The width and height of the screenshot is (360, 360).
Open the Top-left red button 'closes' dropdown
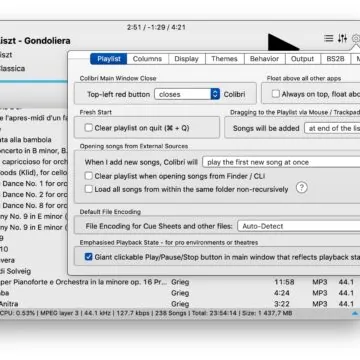click(187, 94)
